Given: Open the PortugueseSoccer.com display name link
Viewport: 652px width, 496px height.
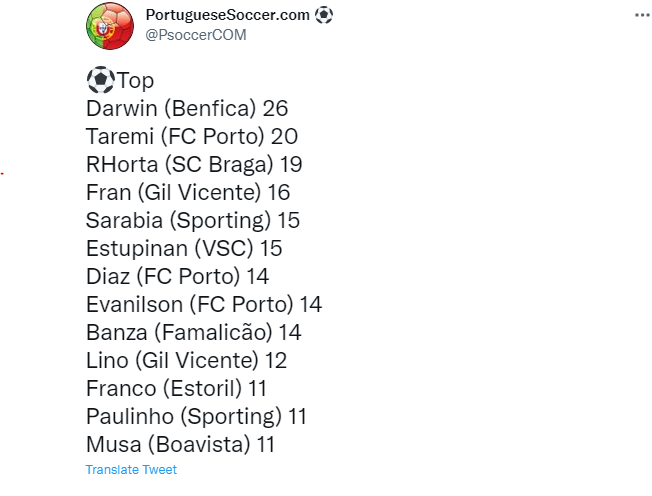Looking at the screenshot, I should [227, 15].
